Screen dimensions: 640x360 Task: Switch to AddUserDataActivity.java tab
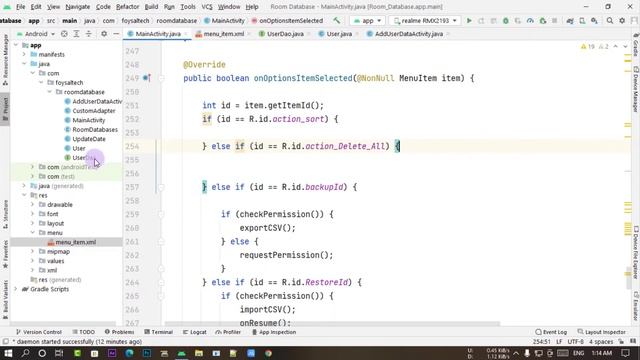409,34
